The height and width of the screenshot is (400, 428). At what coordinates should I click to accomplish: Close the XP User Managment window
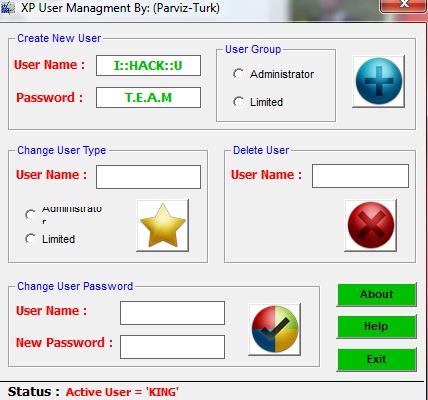coord(404,5)
